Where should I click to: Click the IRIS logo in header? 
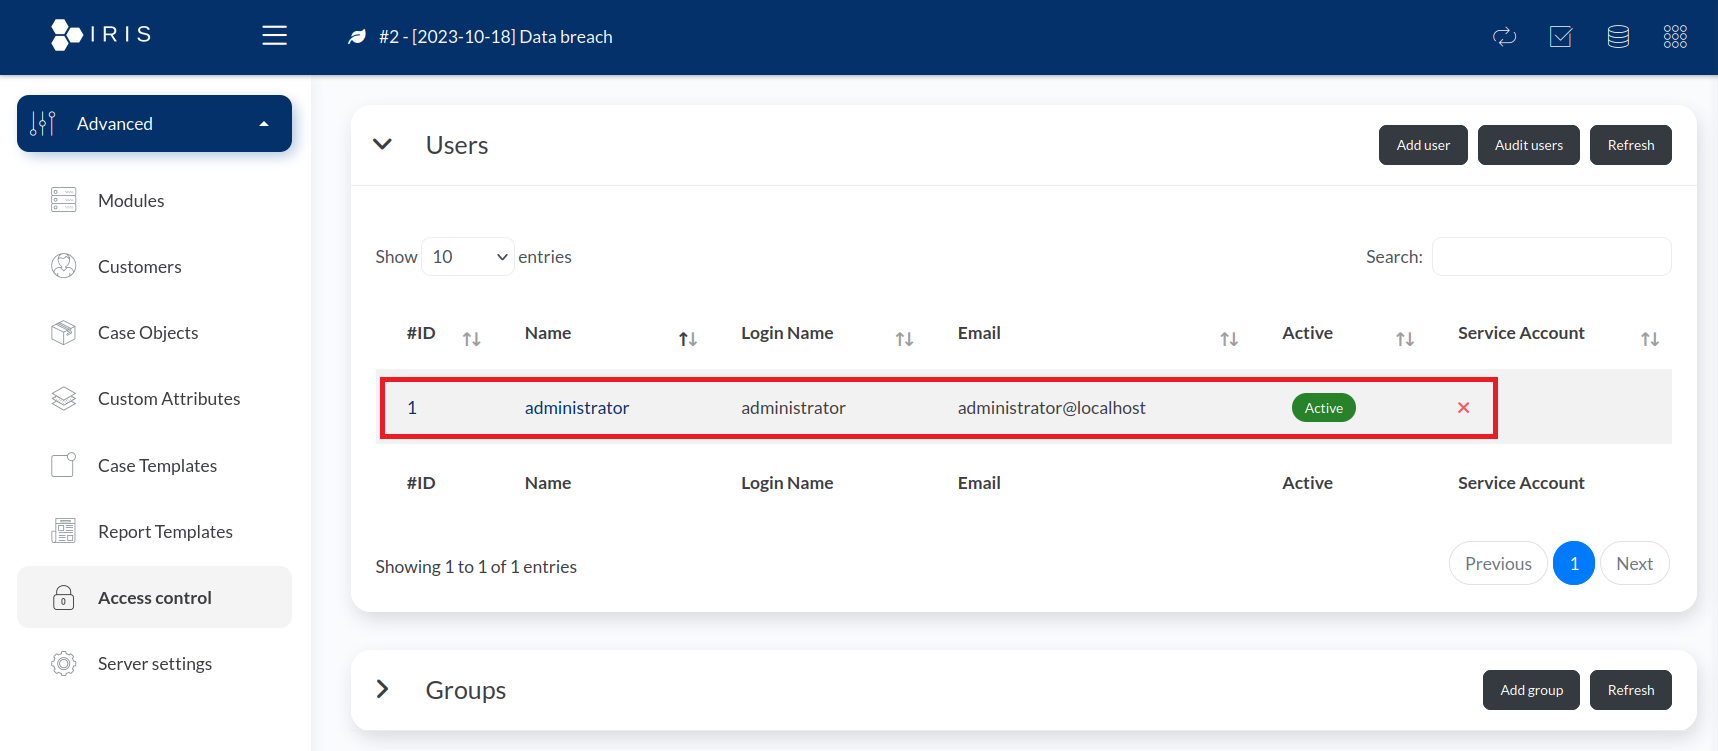coord(101,35)
